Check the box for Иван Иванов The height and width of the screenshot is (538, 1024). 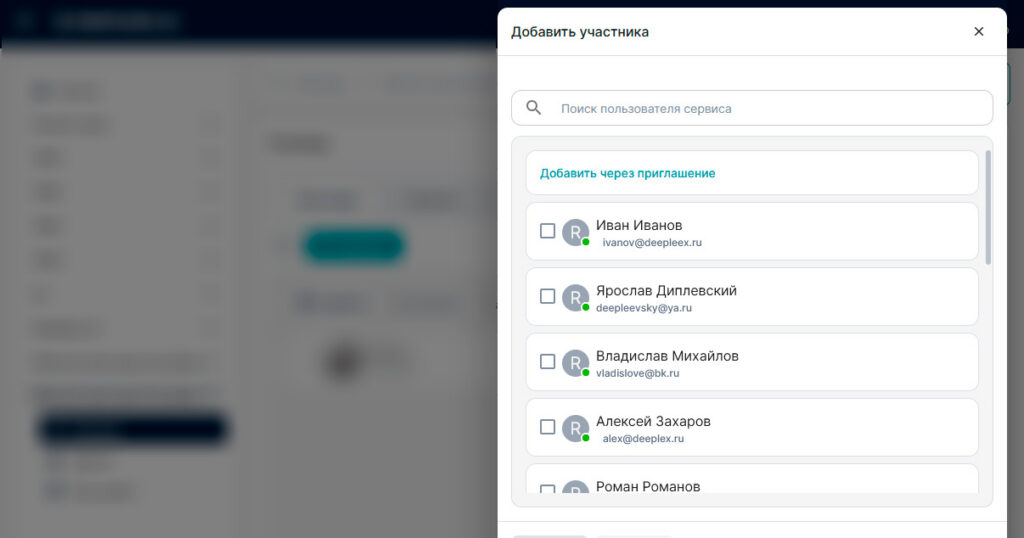click(547, 231)
